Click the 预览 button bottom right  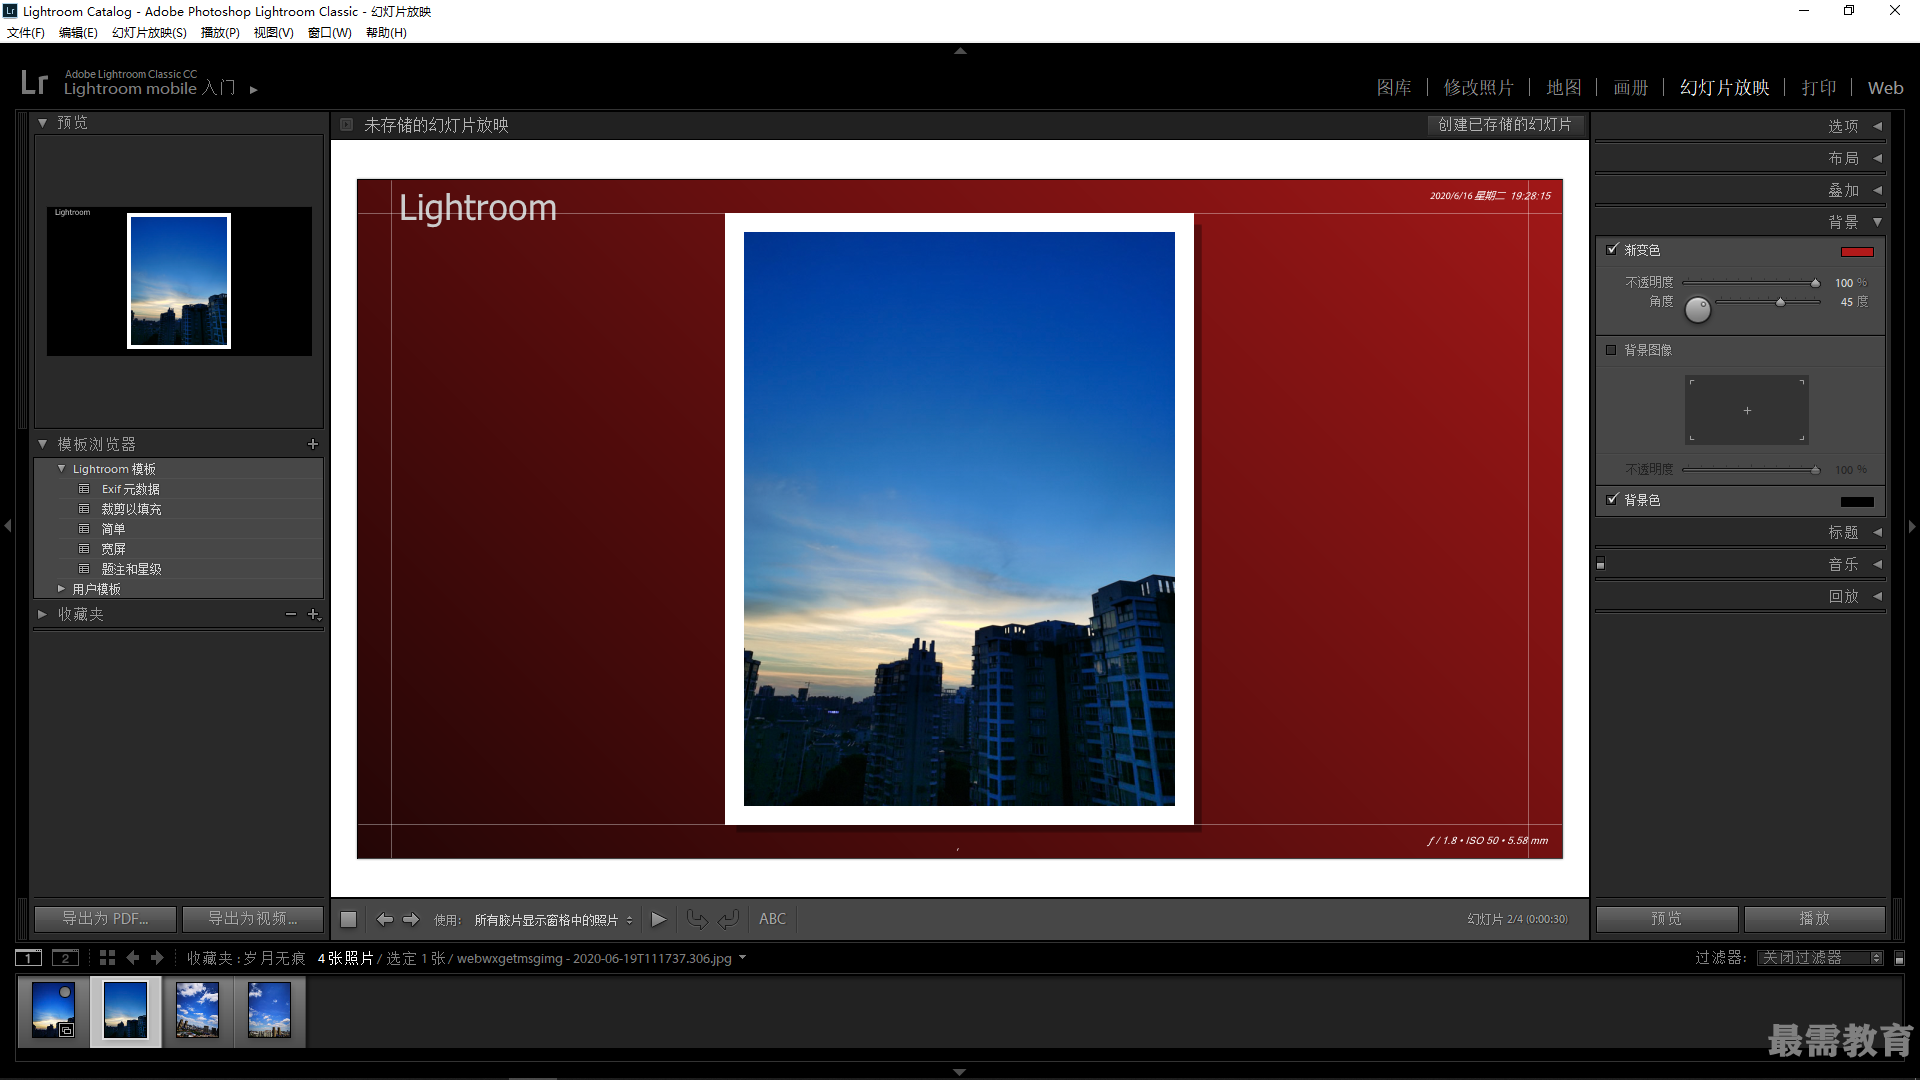coord(1667,919)
